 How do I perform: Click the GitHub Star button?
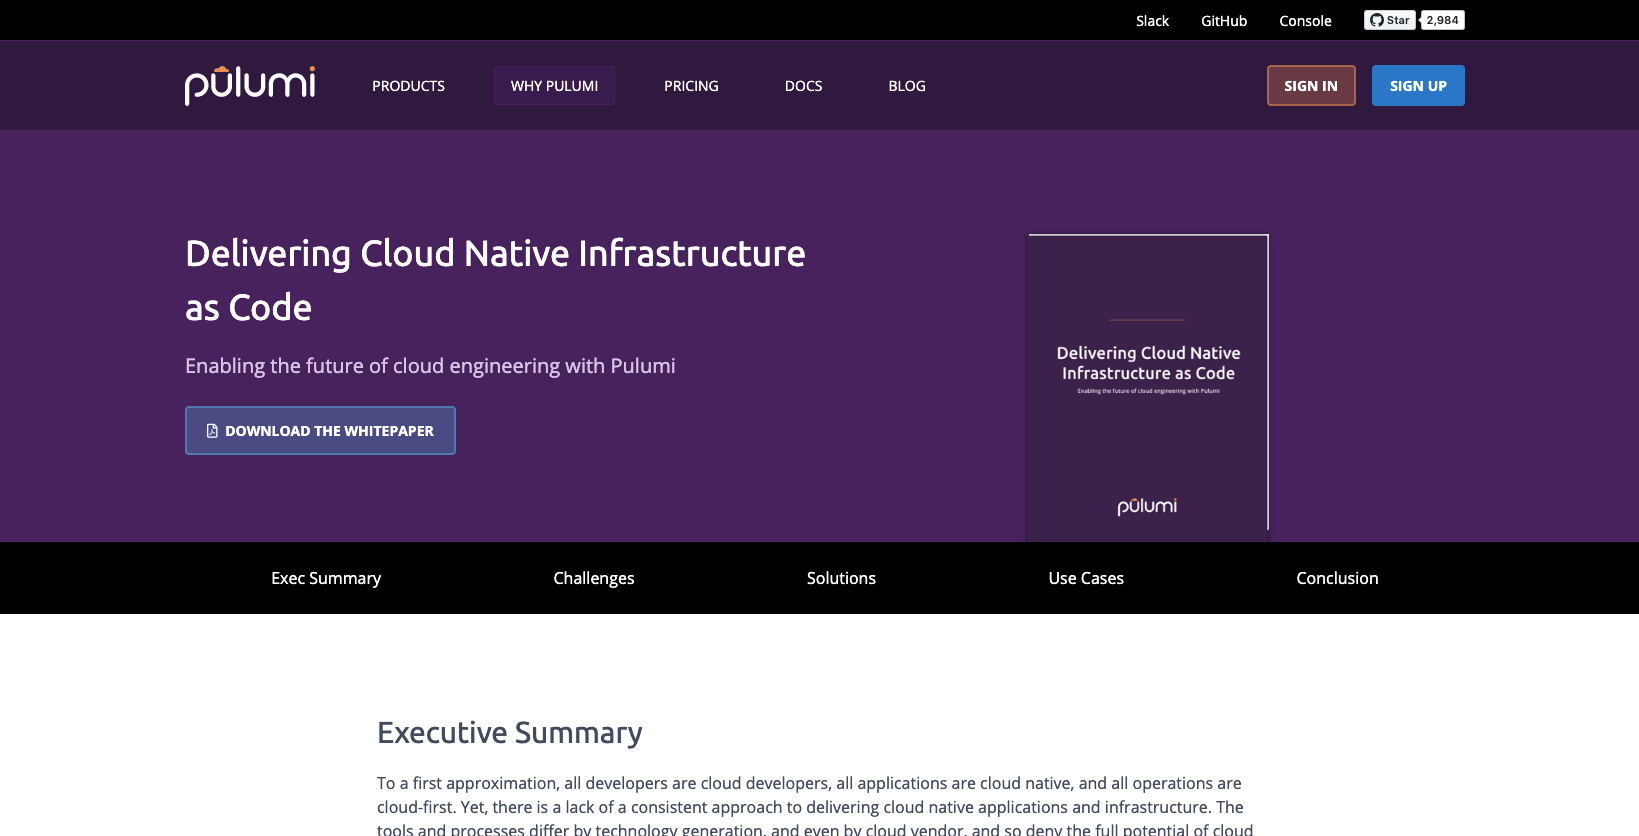point(1390,20)
